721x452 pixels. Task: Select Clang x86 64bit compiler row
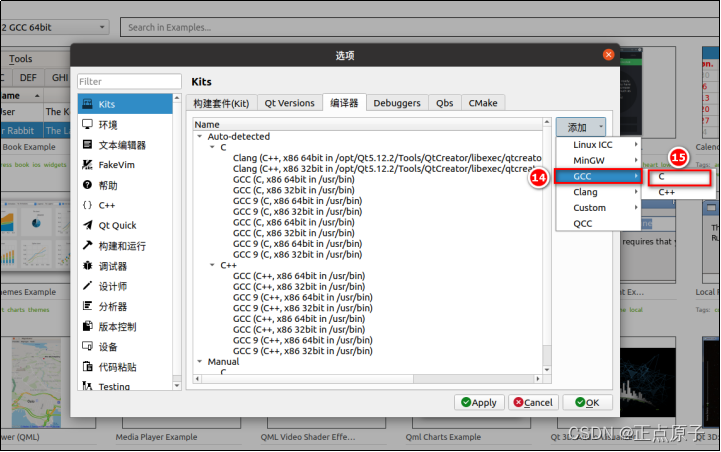click(x=387, y=158)
